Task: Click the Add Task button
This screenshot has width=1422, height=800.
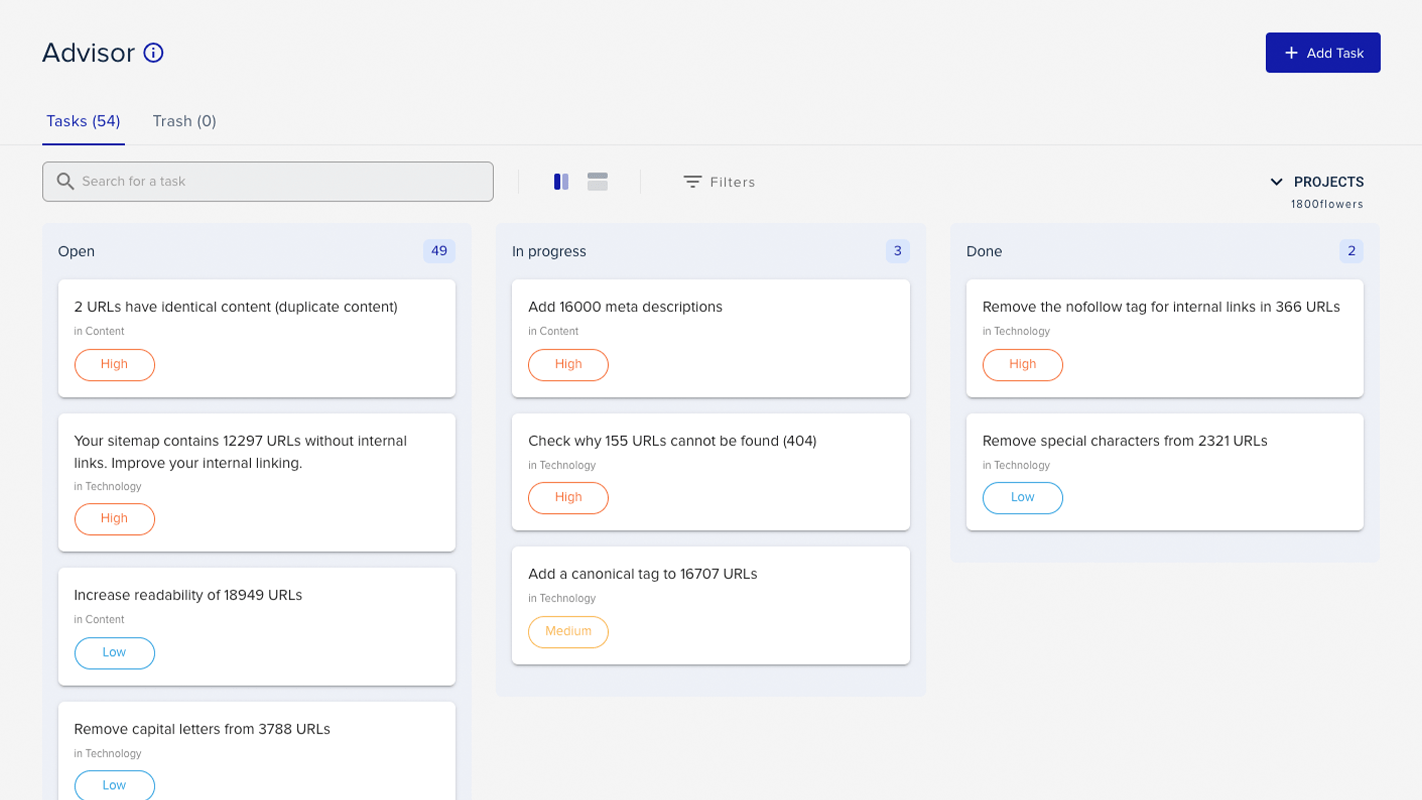Action: 1323,52
